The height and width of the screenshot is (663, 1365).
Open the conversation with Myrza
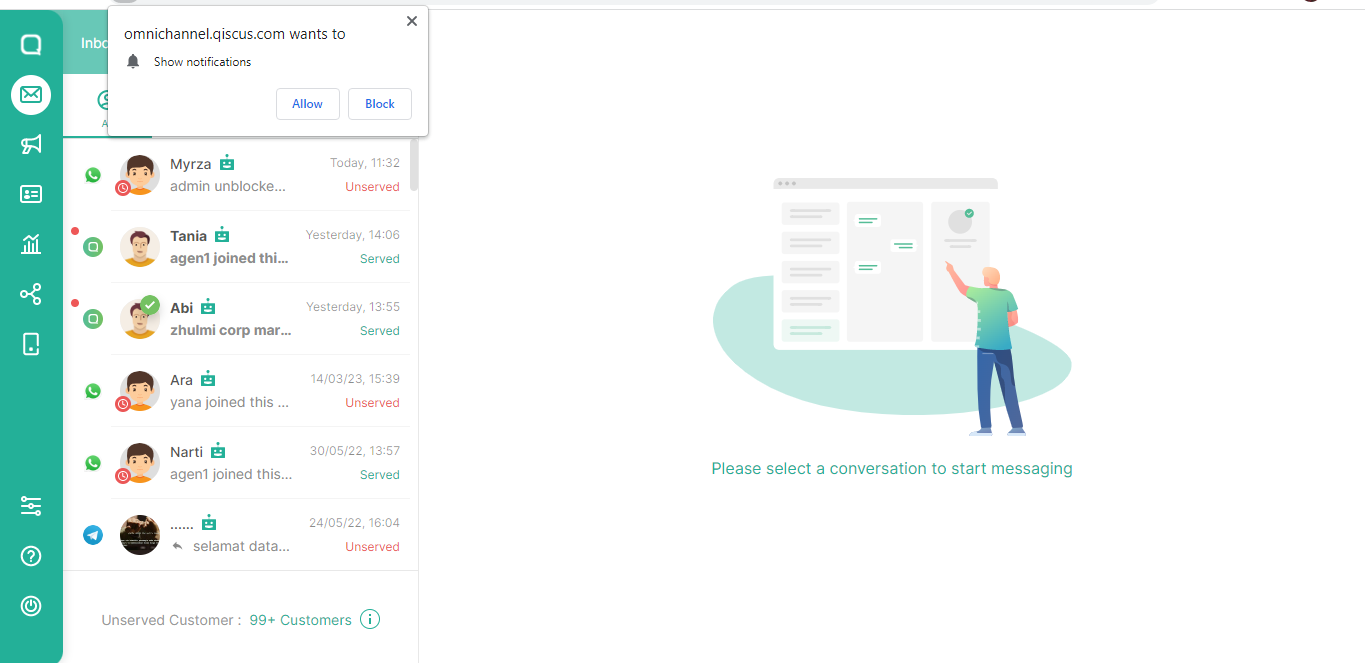[x=260, y=175]
